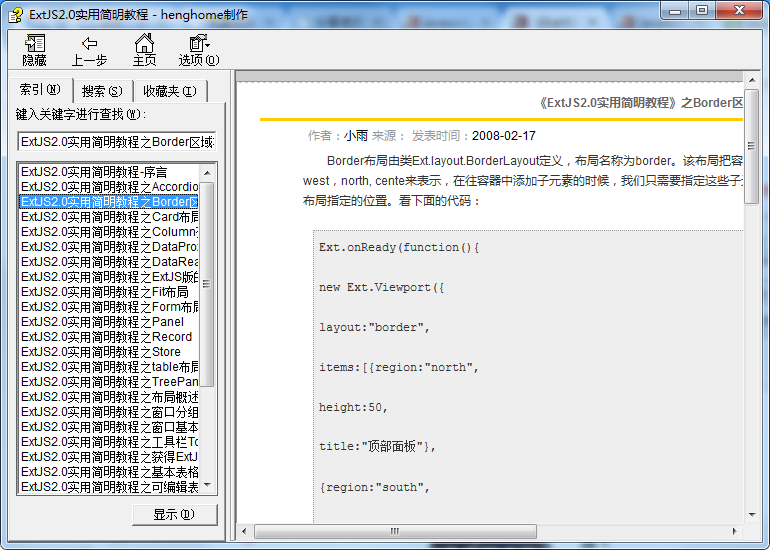Go back with the 上一步 arrow icon
Image resolution: width=770 pixels, height=550 pixels.
point(89,43)
